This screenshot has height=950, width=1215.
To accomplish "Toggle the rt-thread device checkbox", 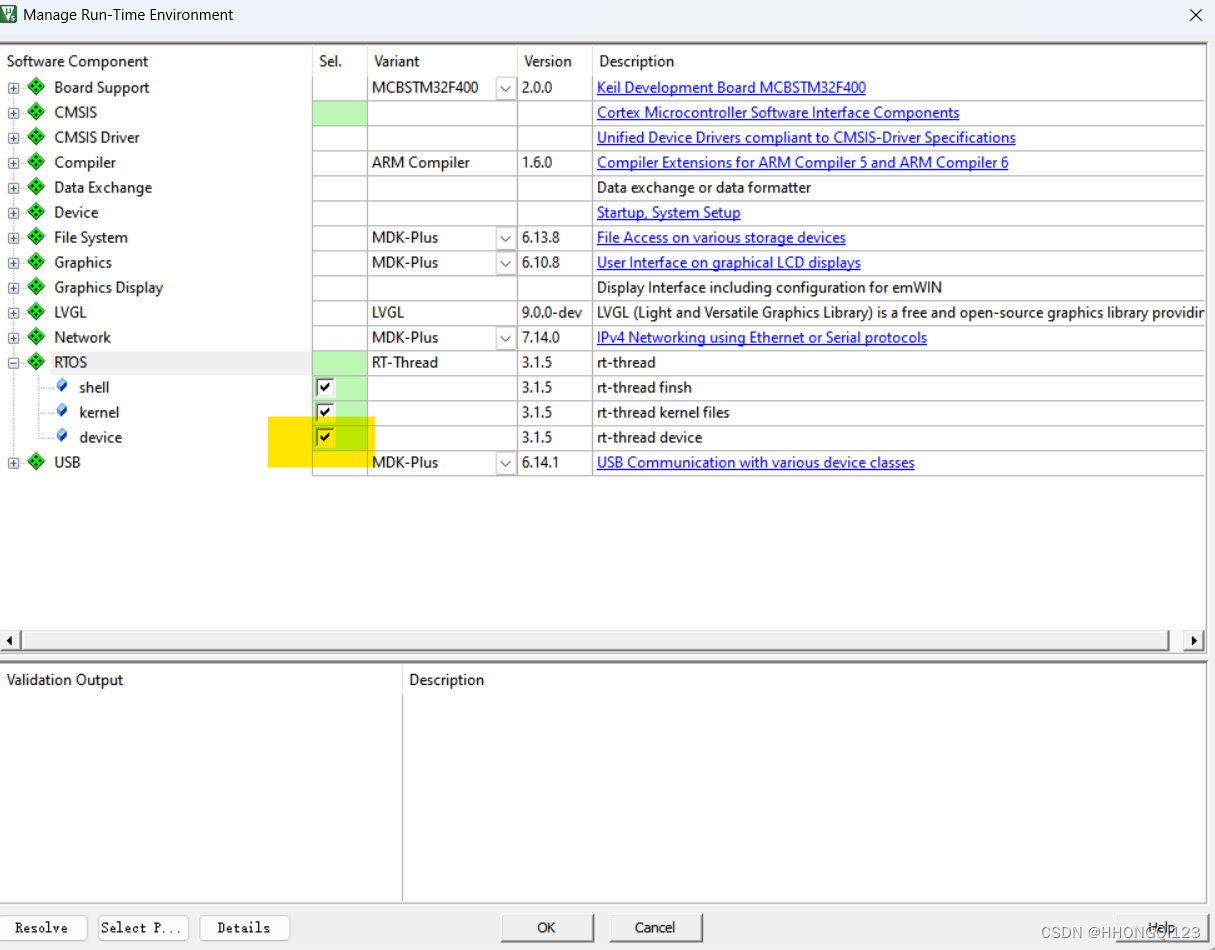I will (325, 437).
